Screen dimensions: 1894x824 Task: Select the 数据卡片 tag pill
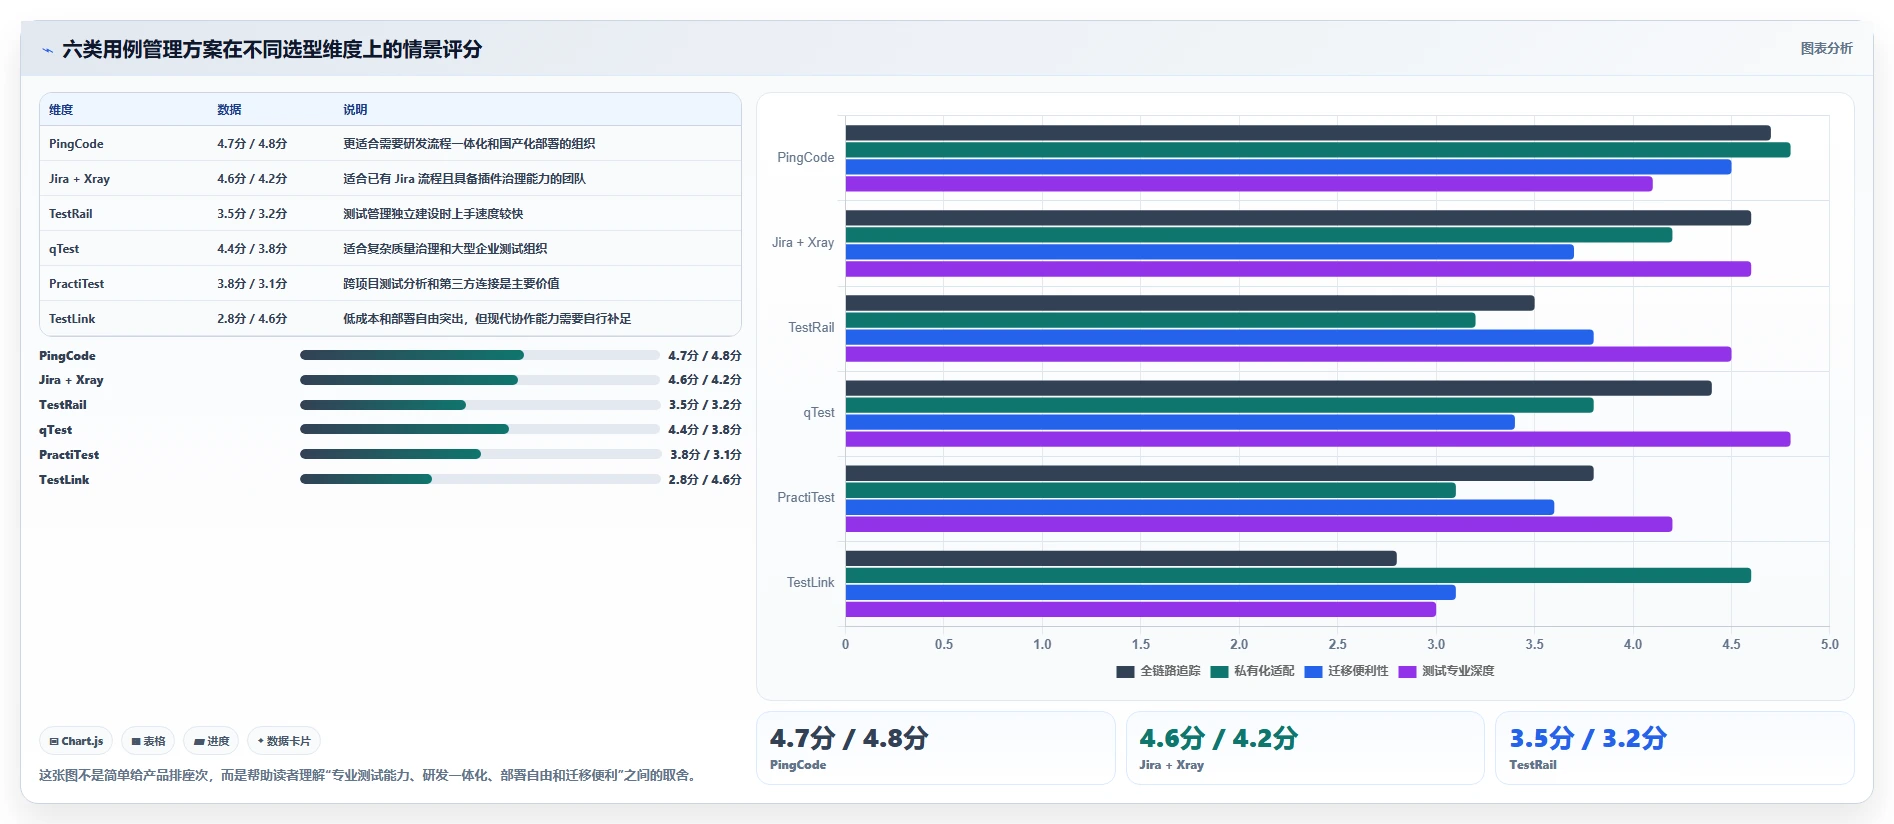pyautogui.click(x=284, y=741)
